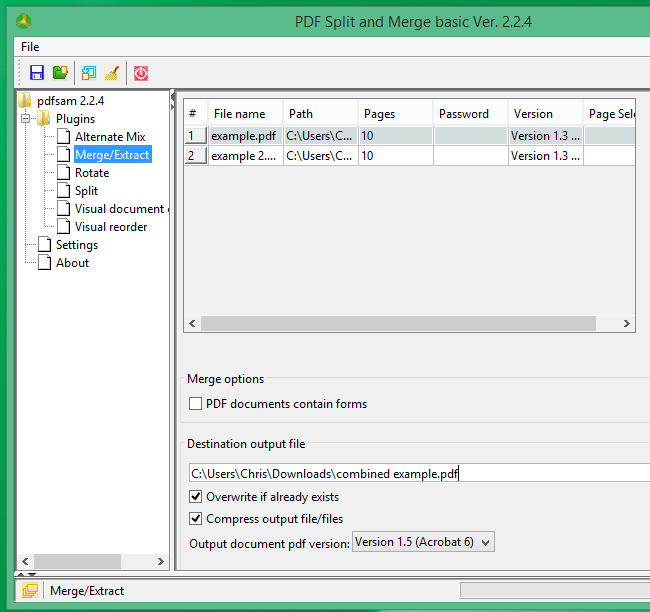Click the Save environment toolbar icon
650x612 pixels.
[37, 72]
